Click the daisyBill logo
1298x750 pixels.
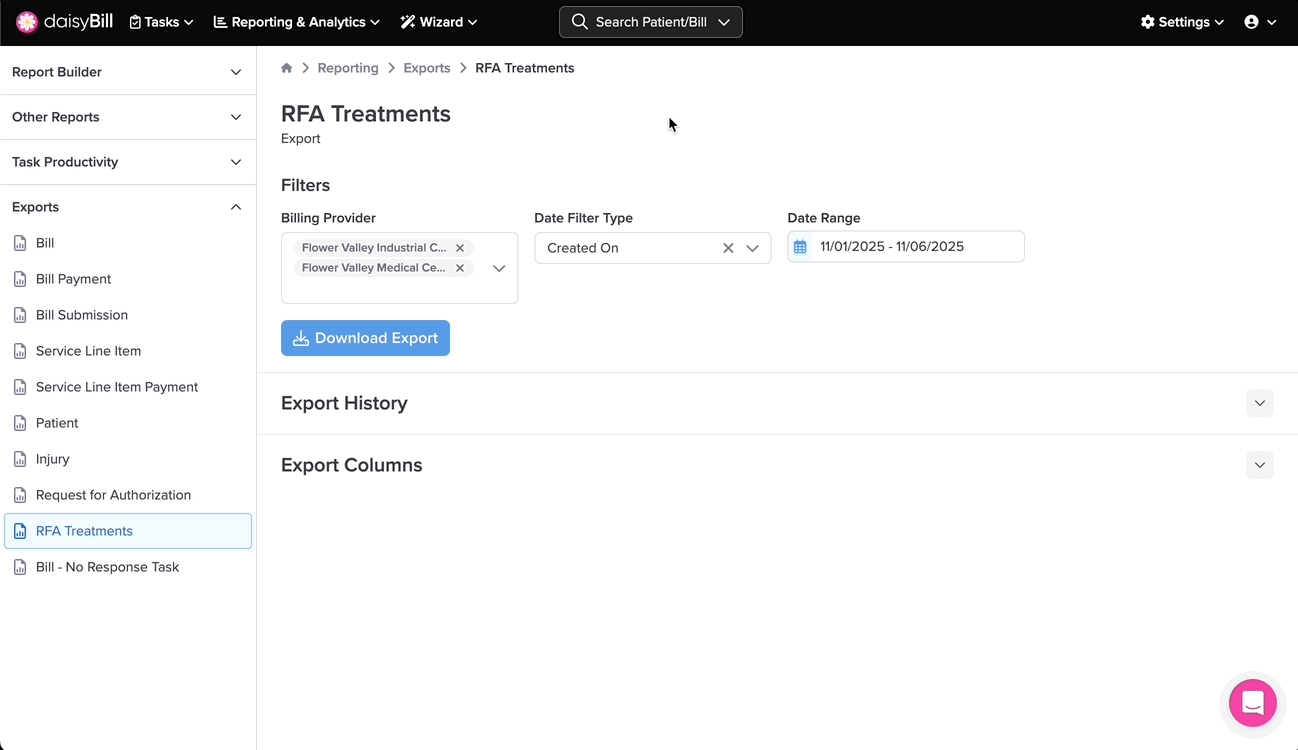tap(64, 22)
